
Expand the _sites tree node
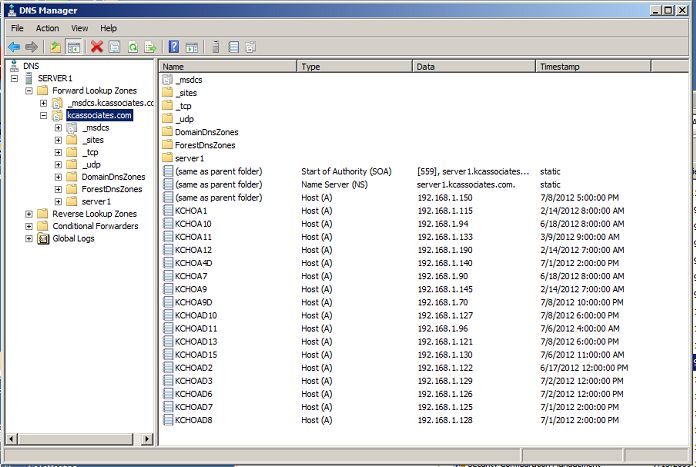coord(58,140)
